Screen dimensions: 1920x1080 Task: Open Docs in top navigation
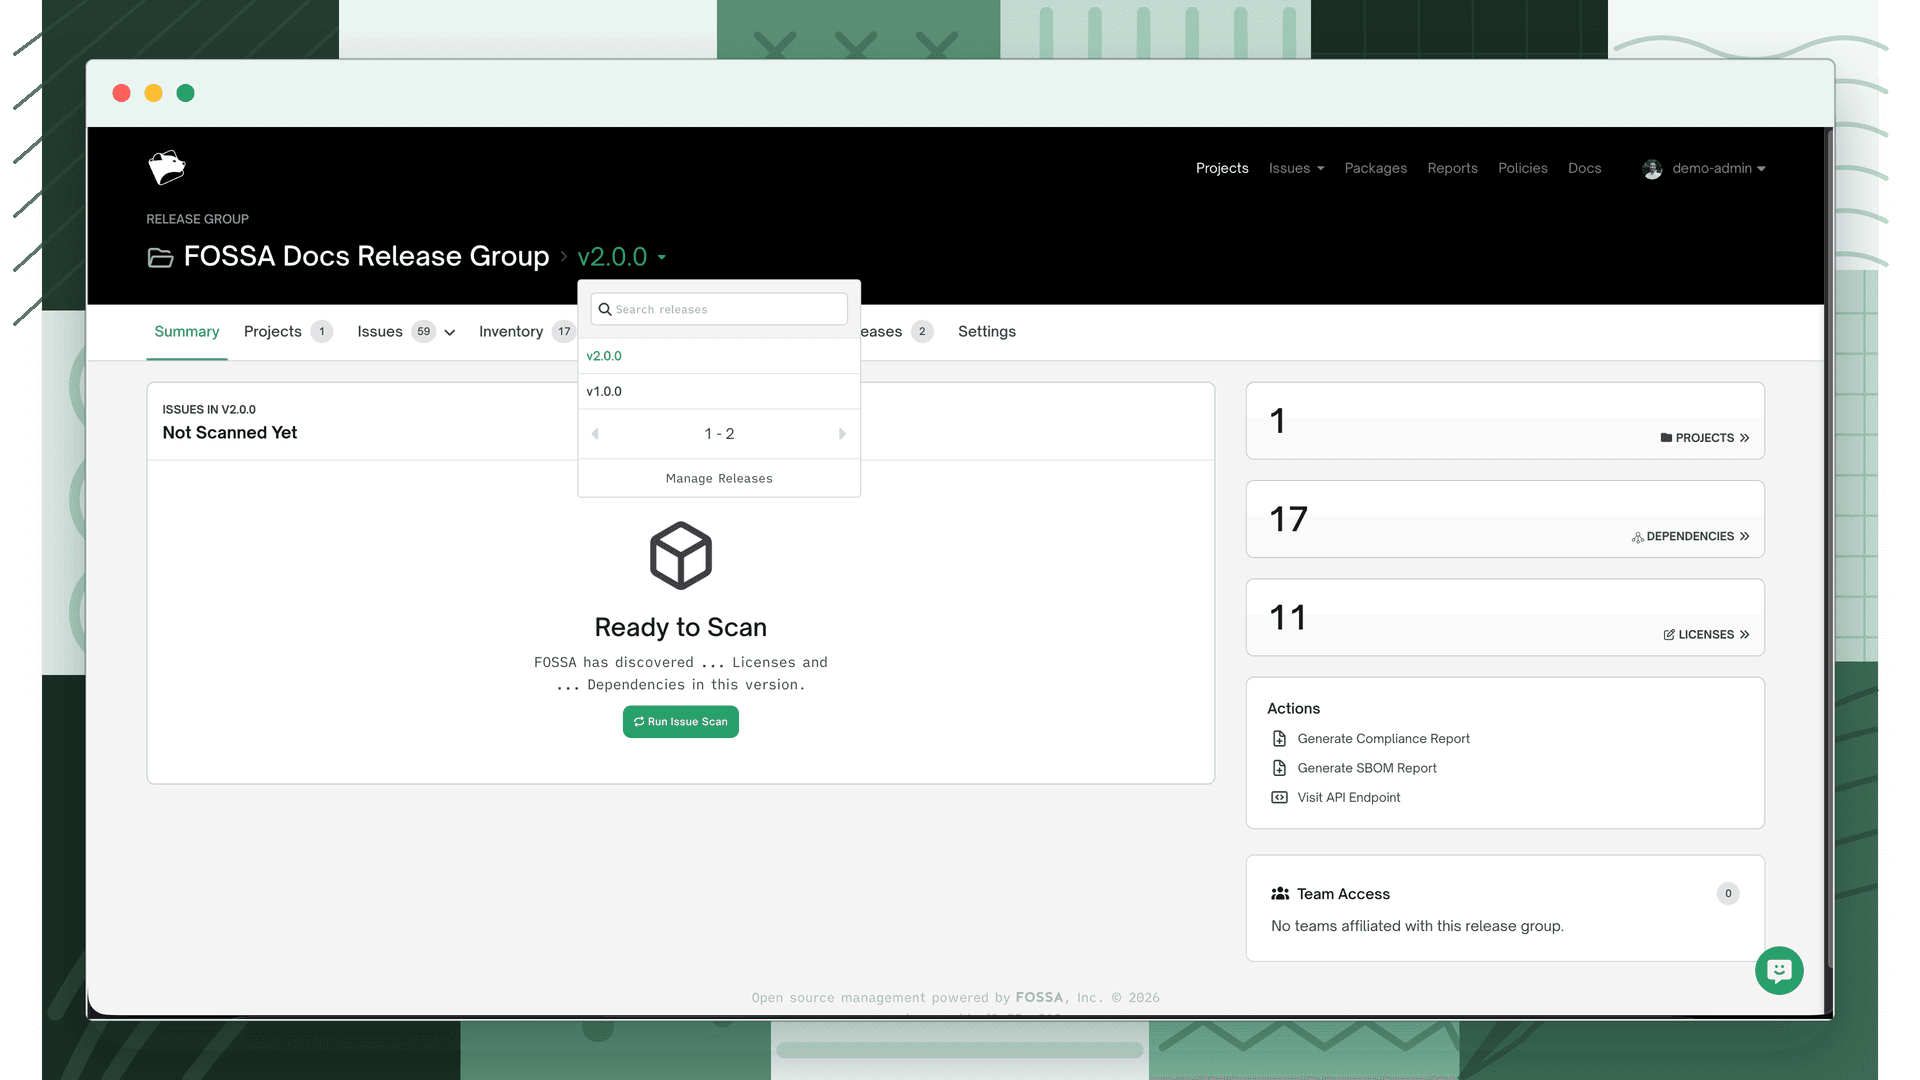coord(1584,168)
